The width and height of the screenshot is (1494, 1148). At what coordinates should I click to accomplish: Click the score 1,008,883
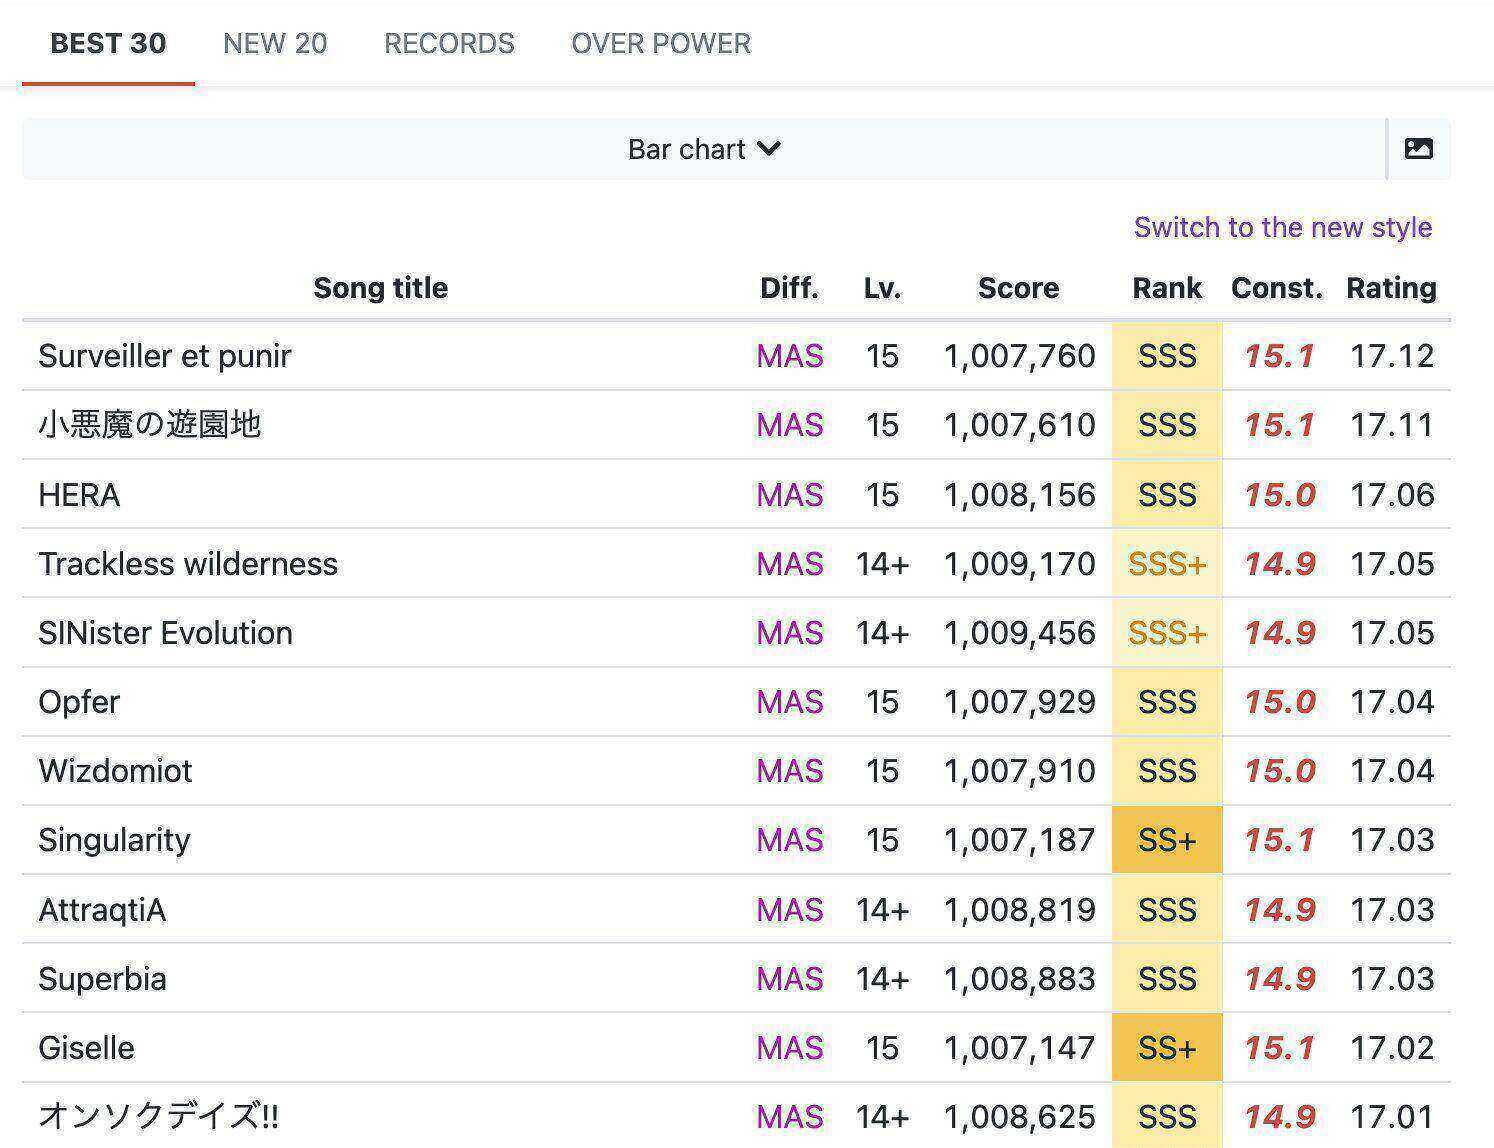(1019, 979)
